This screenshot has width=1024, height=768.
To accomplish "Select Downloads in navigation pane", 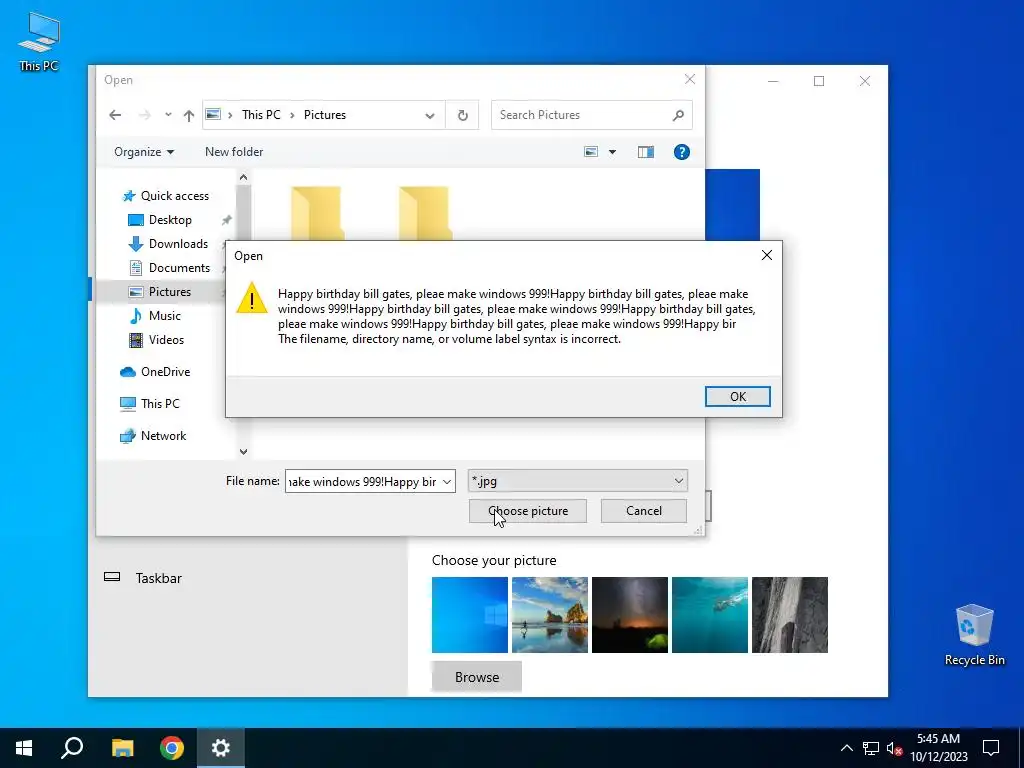I will (168, 244).
